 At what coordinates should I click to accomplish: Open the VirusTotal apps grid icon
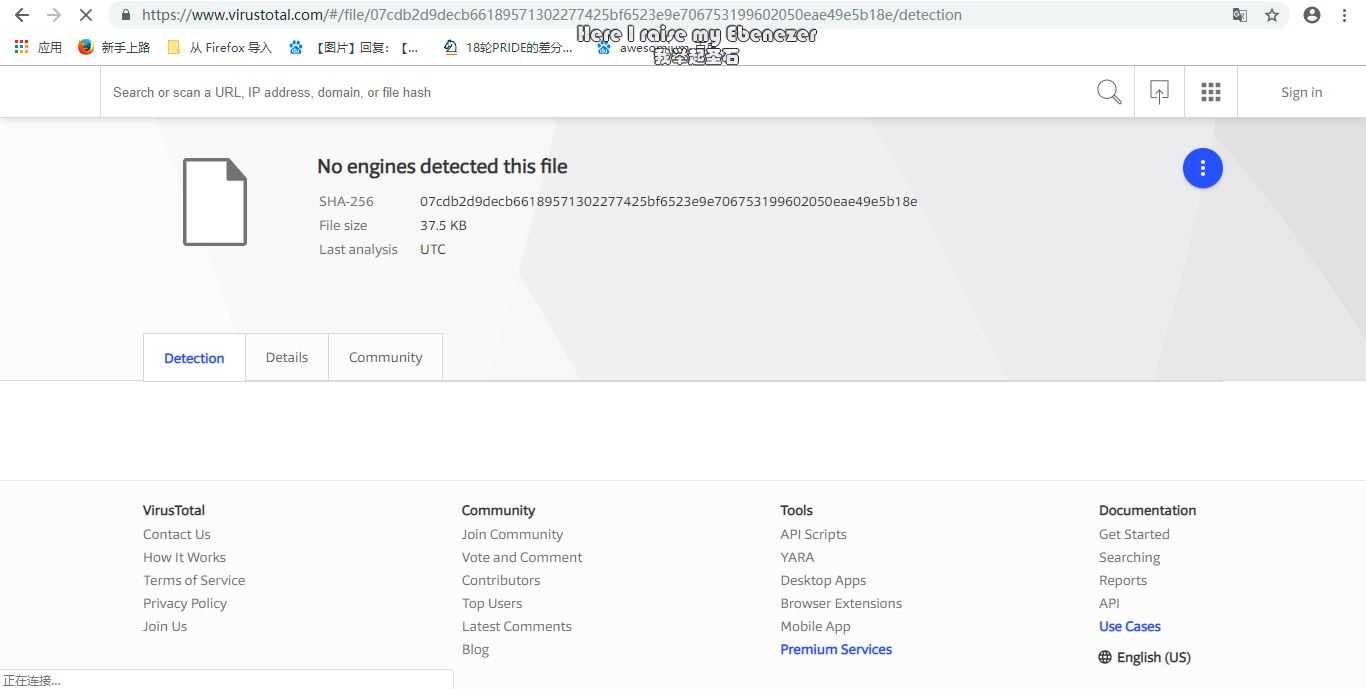(1211, 92)
